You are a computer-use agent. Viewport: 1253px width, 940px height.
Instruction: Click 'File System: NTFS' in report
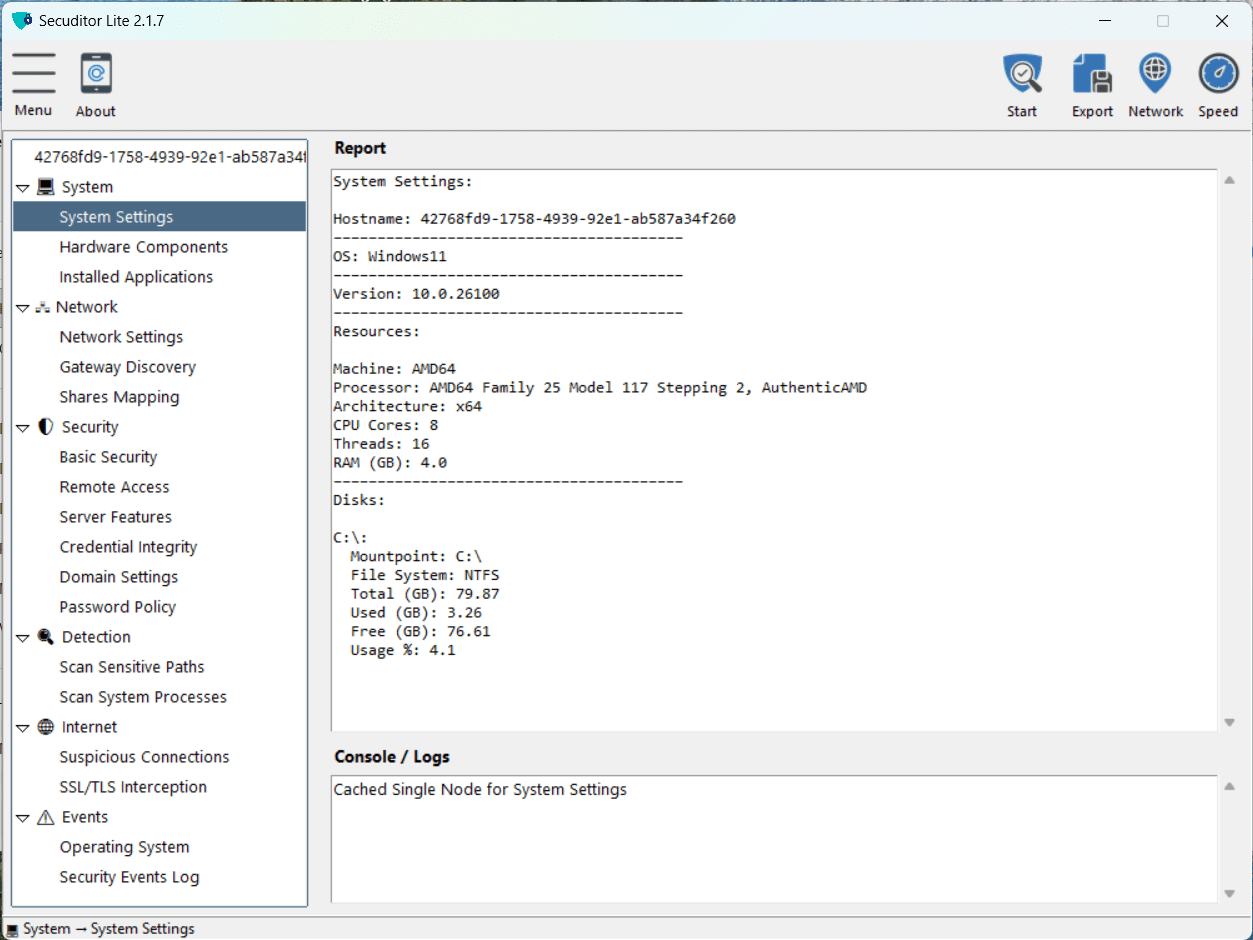(x=425, y=575)
